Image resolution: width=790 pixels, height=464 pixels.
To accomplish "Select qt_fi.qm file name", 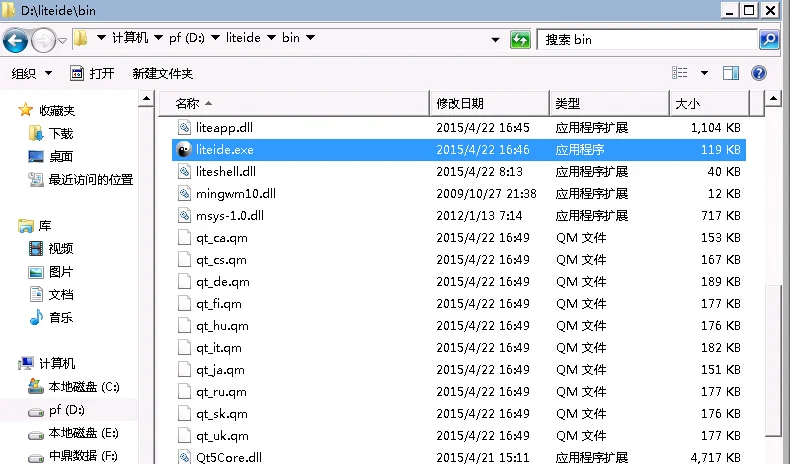I will (x=219, y=304).
